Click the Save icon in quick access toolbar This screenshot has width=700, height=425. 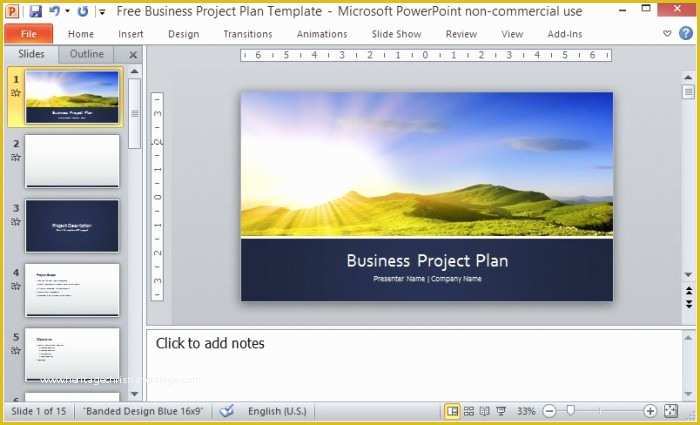tap(35, 11)
